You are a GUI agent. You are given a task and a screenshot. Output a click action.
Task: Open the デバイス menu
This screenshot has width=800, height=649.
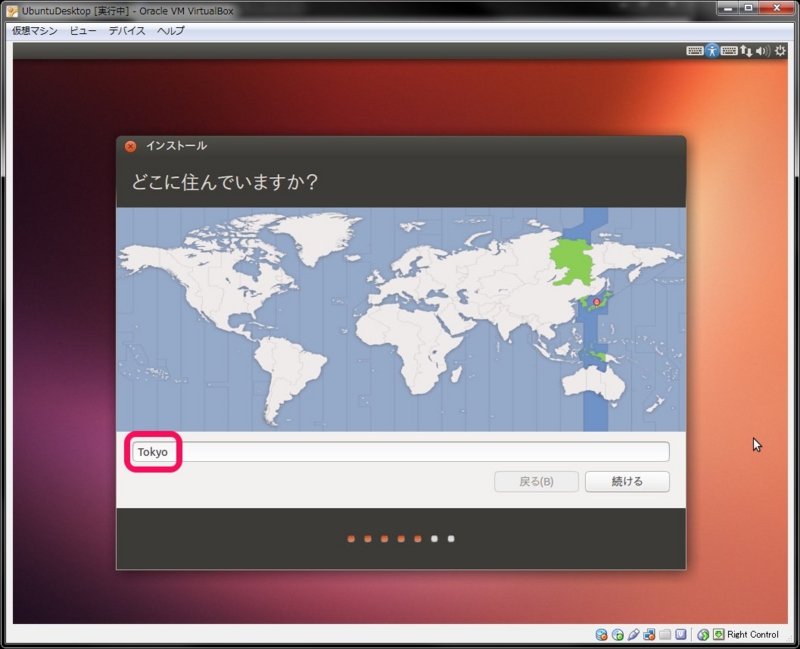(127, 31)
